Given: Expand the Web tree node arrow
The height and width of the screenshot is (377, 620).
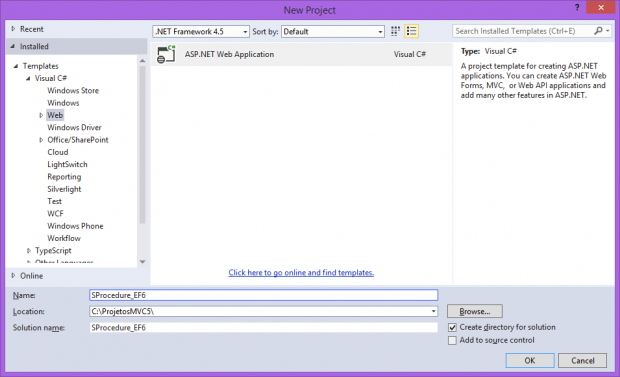Looking at the screenshot, I should pyautogui.click(x=41, y=116).
